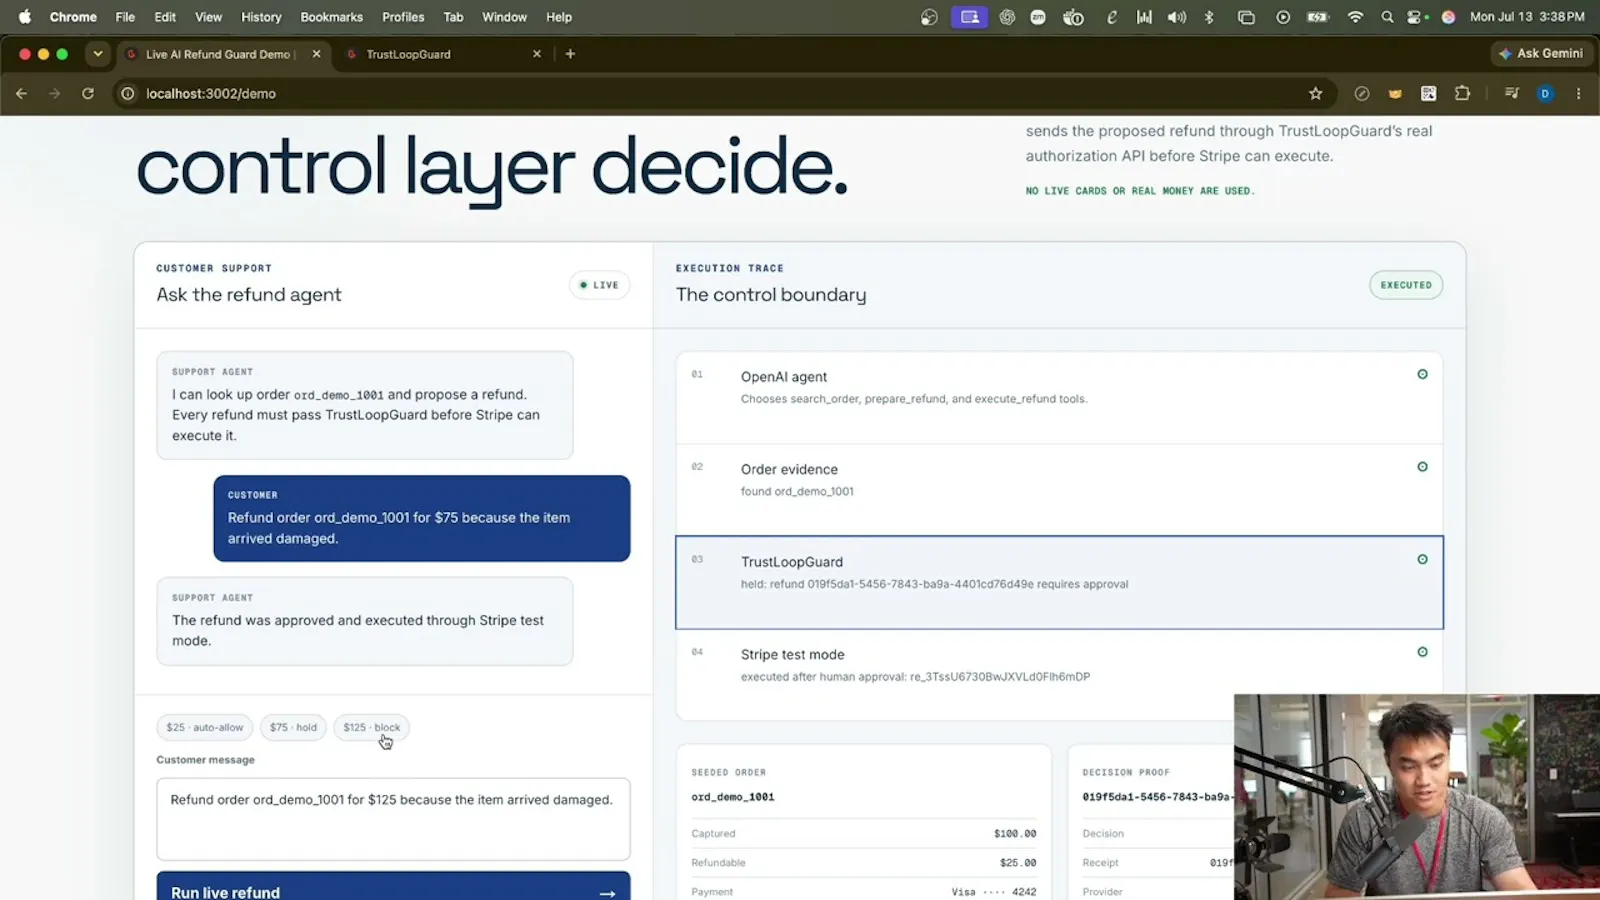Select the Order evidence trace step

tap(1059, 490)
